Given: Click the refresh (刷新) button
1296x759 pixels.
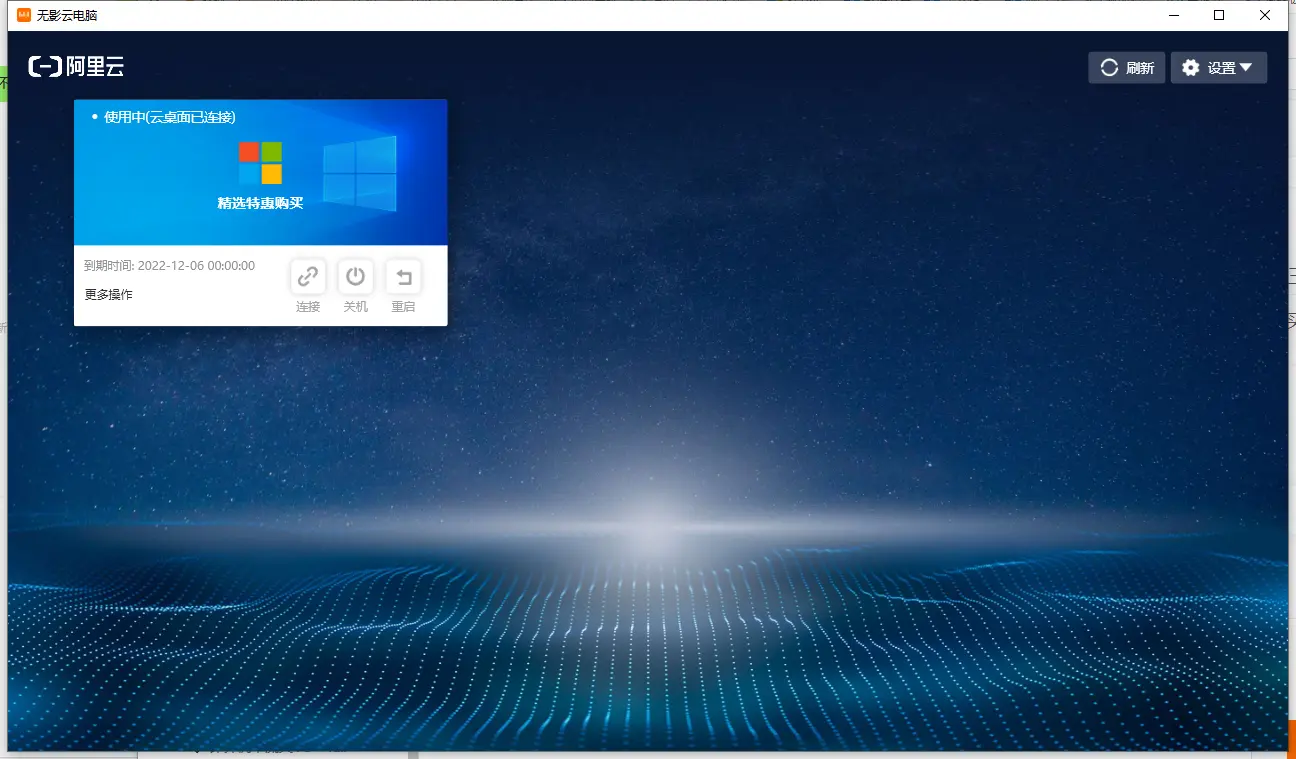Looking at the screenshot, I should click(1127, 68).
